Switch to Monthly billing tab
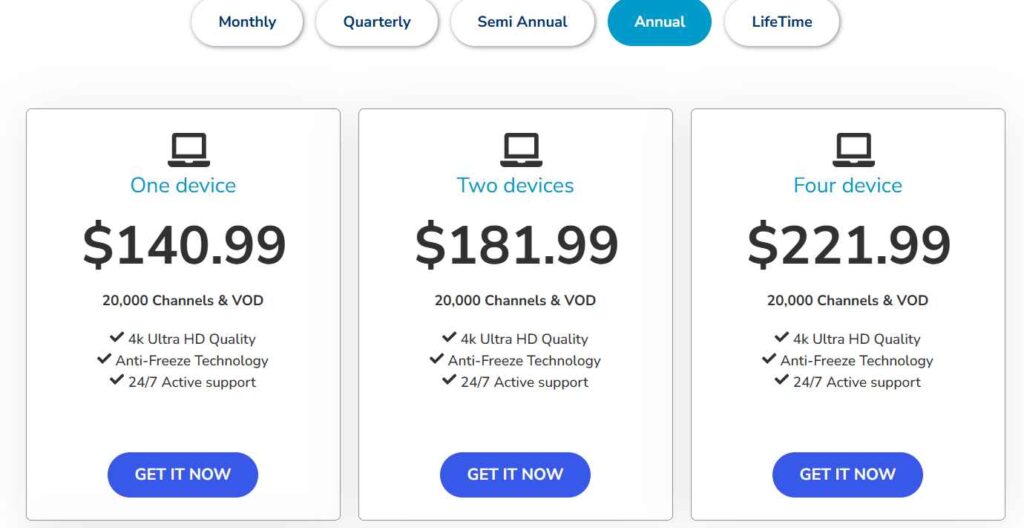Screen dimensions: 1024x528 pyautogui.click(x=247, y=22)
